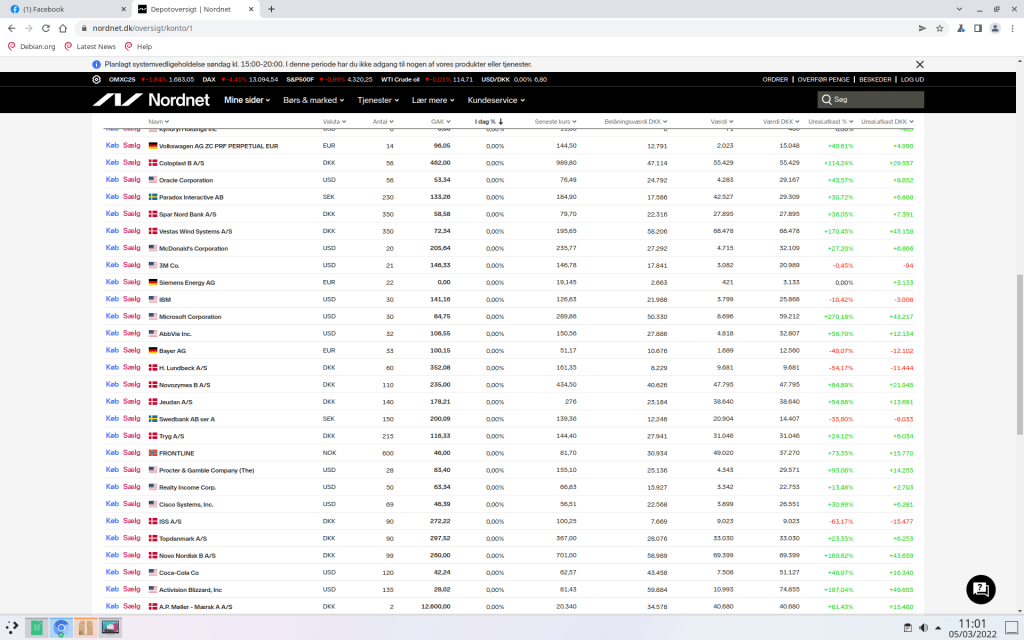The image size is (1024, 640).
Task: Open Chrome side panel icon
Action: [x=978, y=28]
